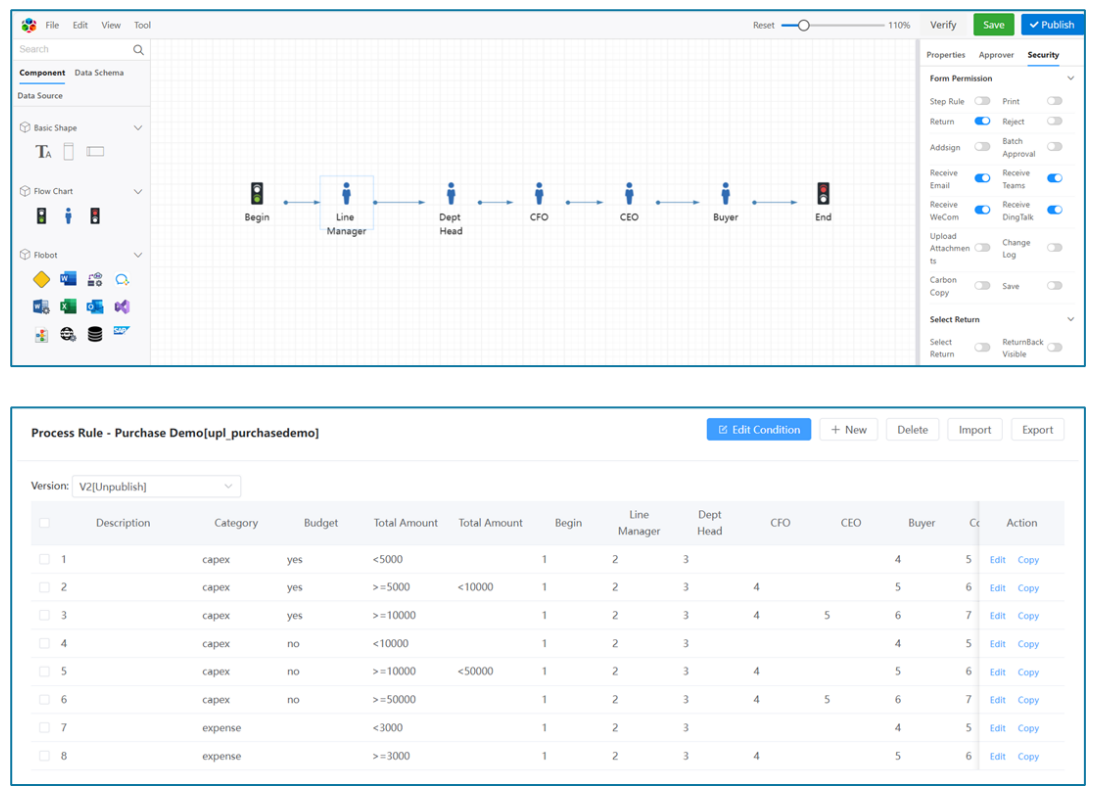Image resolution: width=1098 pixels, height=797 pixels.
Task: Enable the Step Rule toggle
Action: pos(982,101)
